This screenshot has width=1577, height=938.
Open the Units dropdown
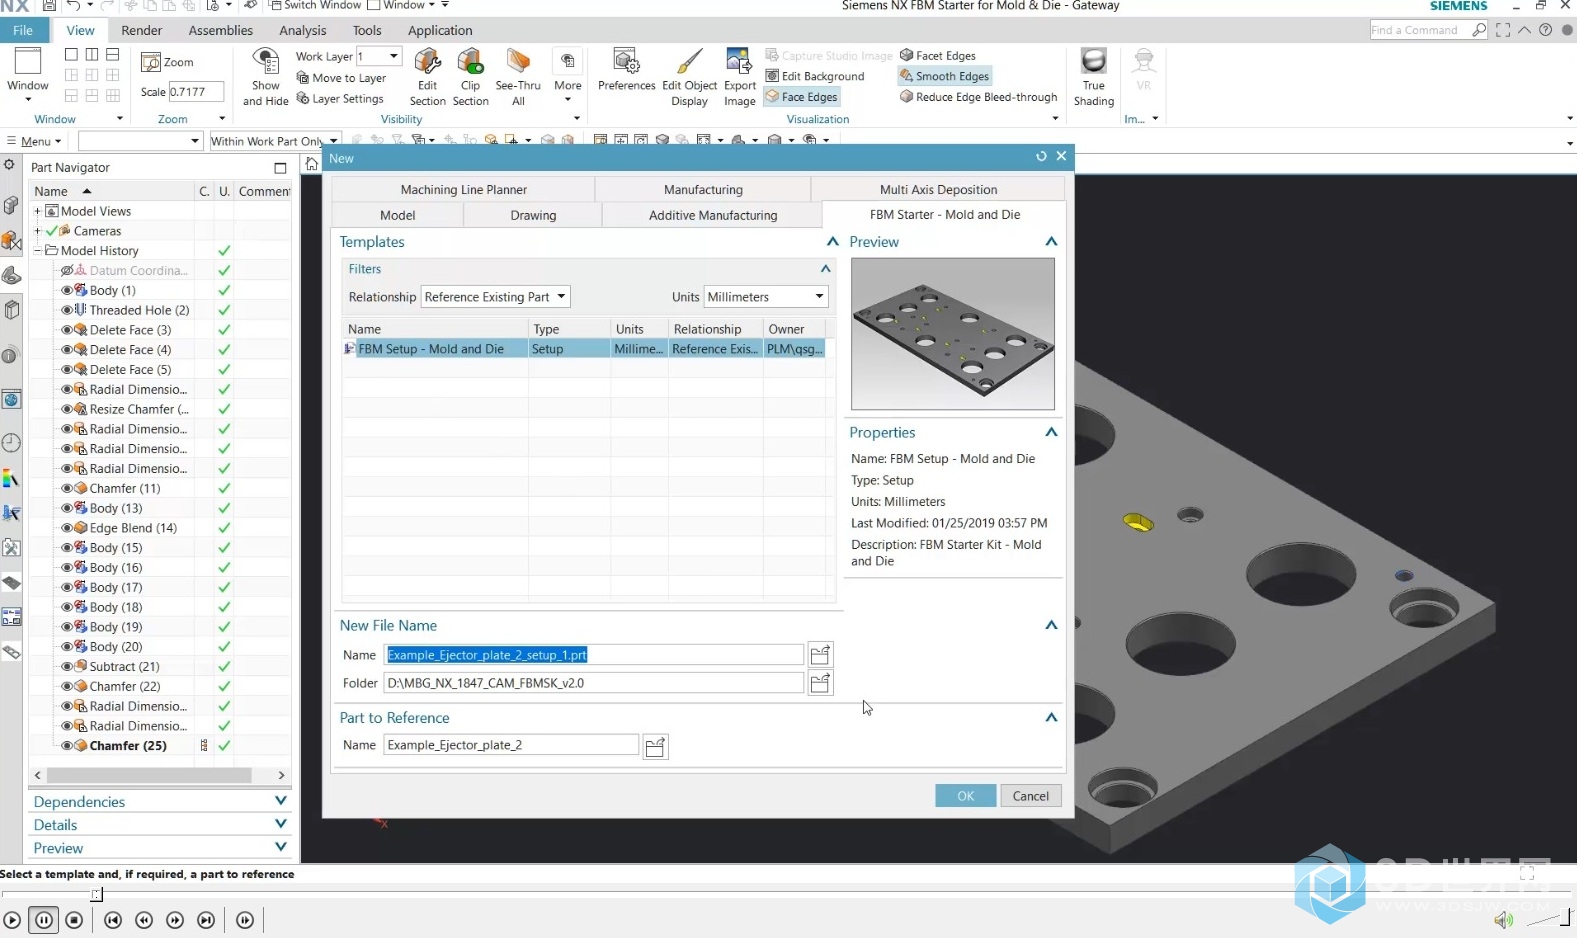pyautogui.click(x=767, y=297)
